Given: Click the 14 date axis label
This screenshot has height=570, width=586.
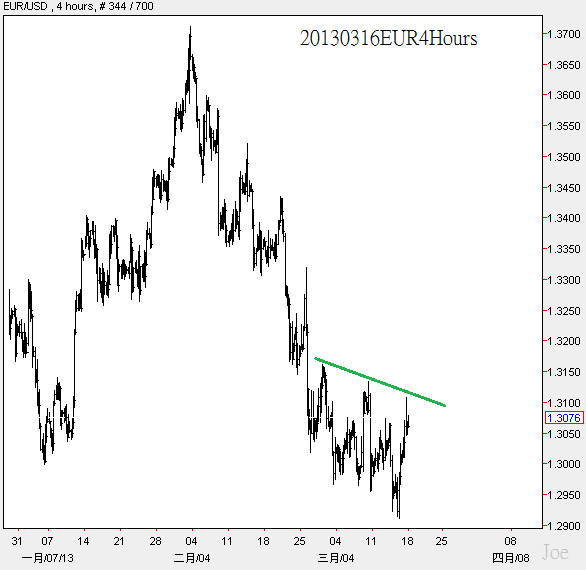Looking at the screenshot, I should tap(83, 541).
